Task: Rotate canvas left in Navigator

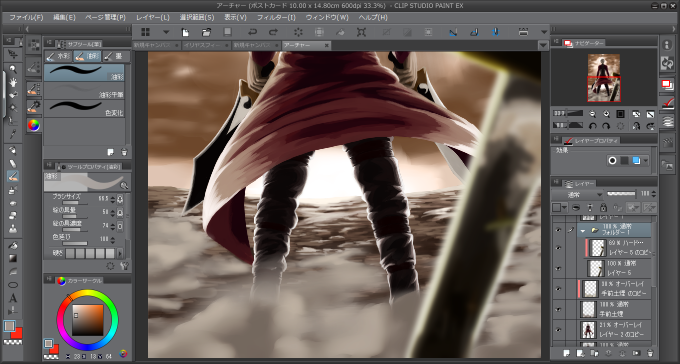Action: (x=592, y=126)
